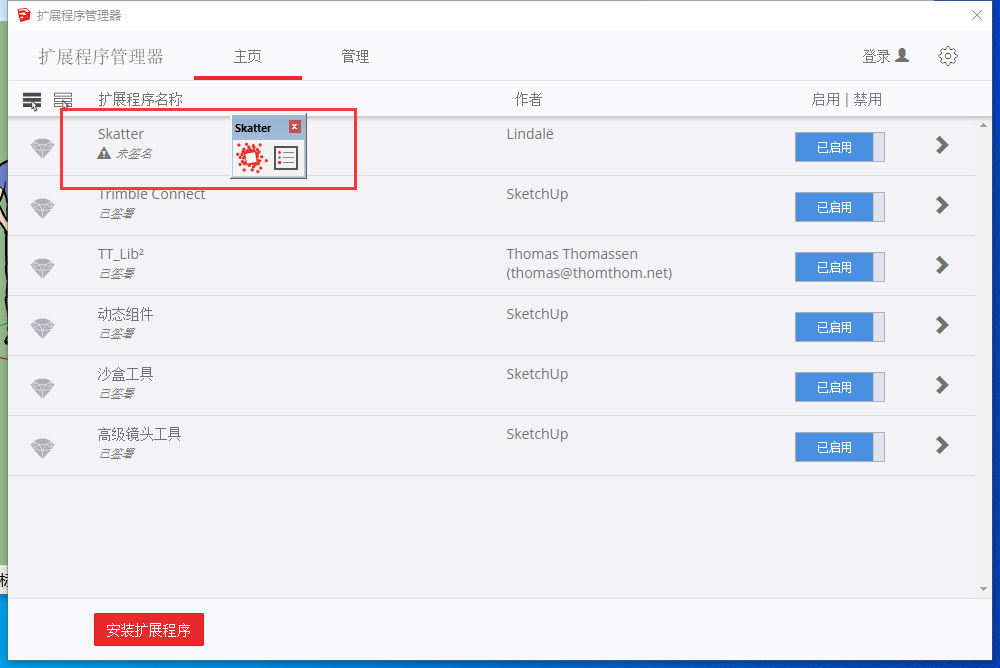
Task: Click the scrollbar up arrow
Action: (983, 126)
